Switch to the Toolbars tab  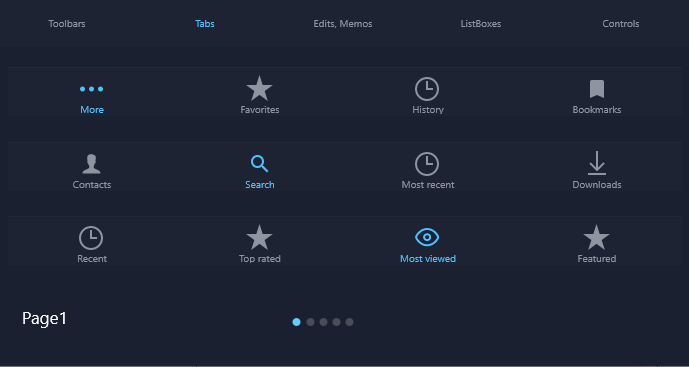coord(67,24)
